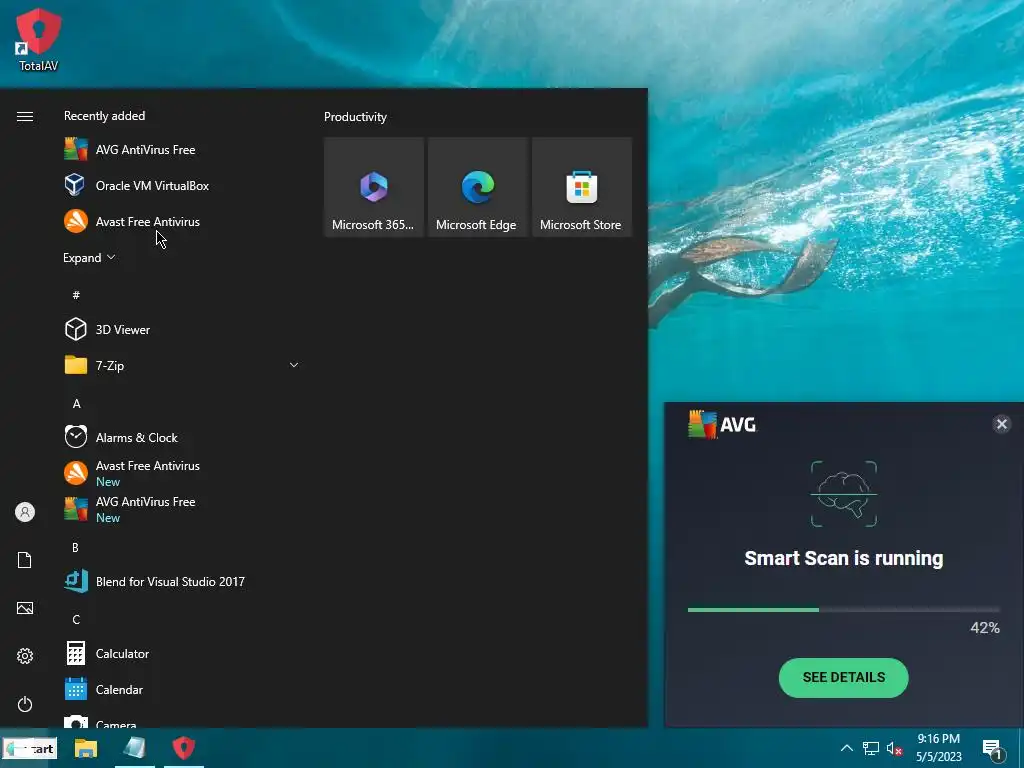Open Avast Free Antivirus marked New
This screenshot has width=1024, height=768.
(x=183, y=473)
